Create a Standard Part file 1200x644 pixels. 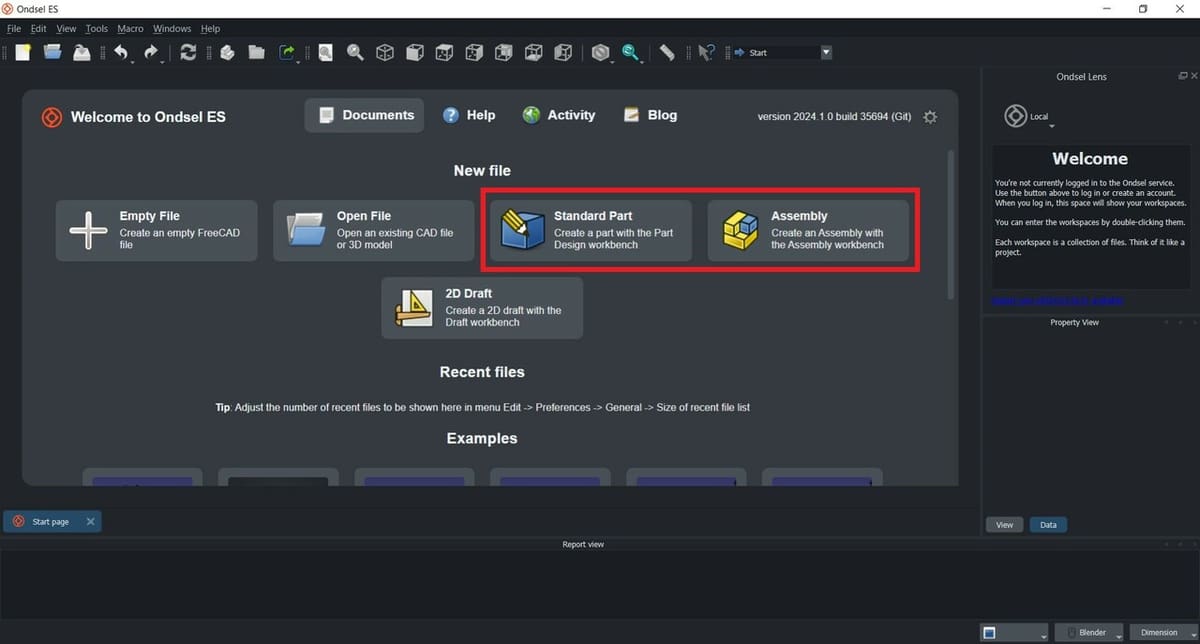coord(591,231)
